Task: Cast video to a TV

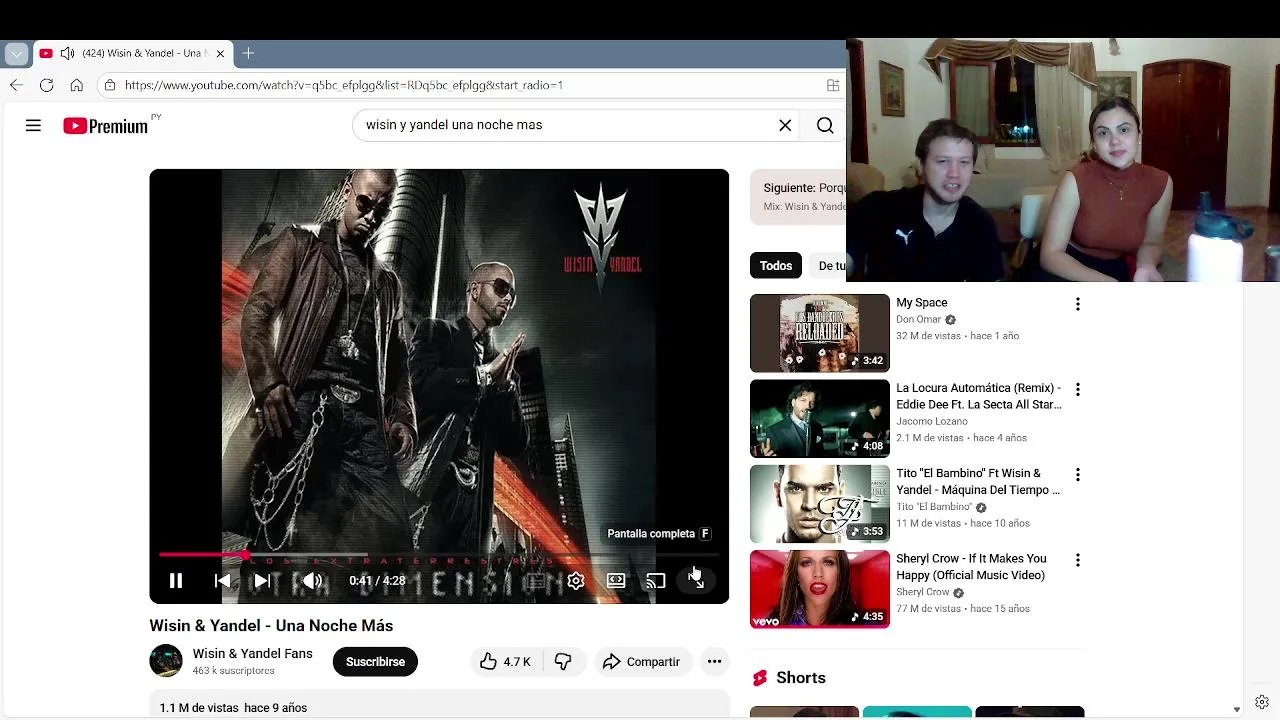Action: [656, 581]
